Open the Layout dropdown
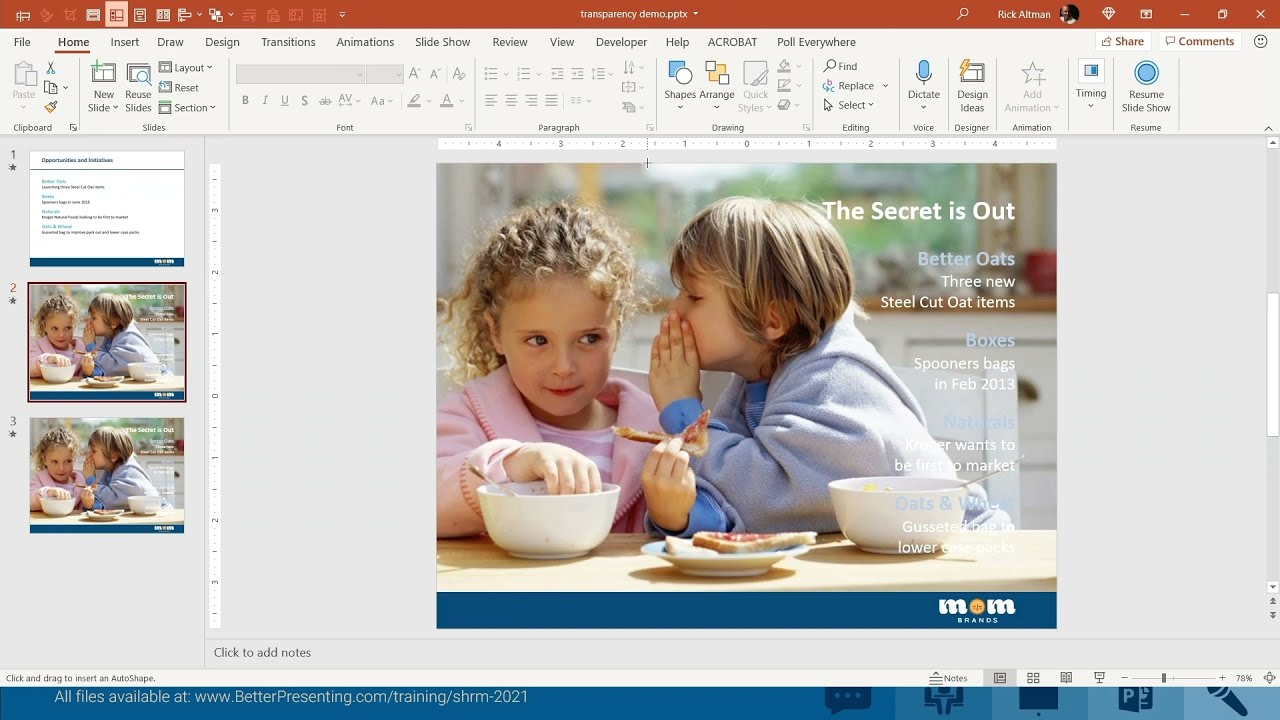The width and height of the screenshot is (1280, 720). (x=186, y=68)
